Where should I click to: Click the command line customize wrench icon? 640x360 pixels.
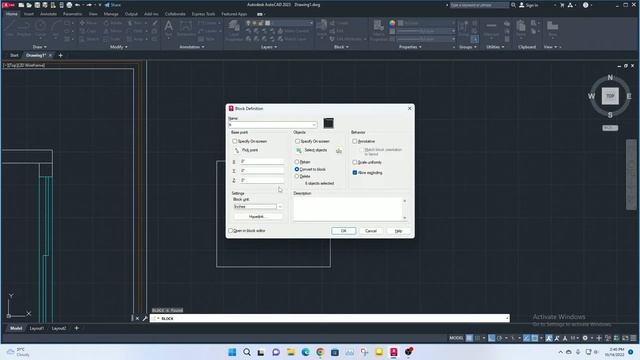point(144,318)
